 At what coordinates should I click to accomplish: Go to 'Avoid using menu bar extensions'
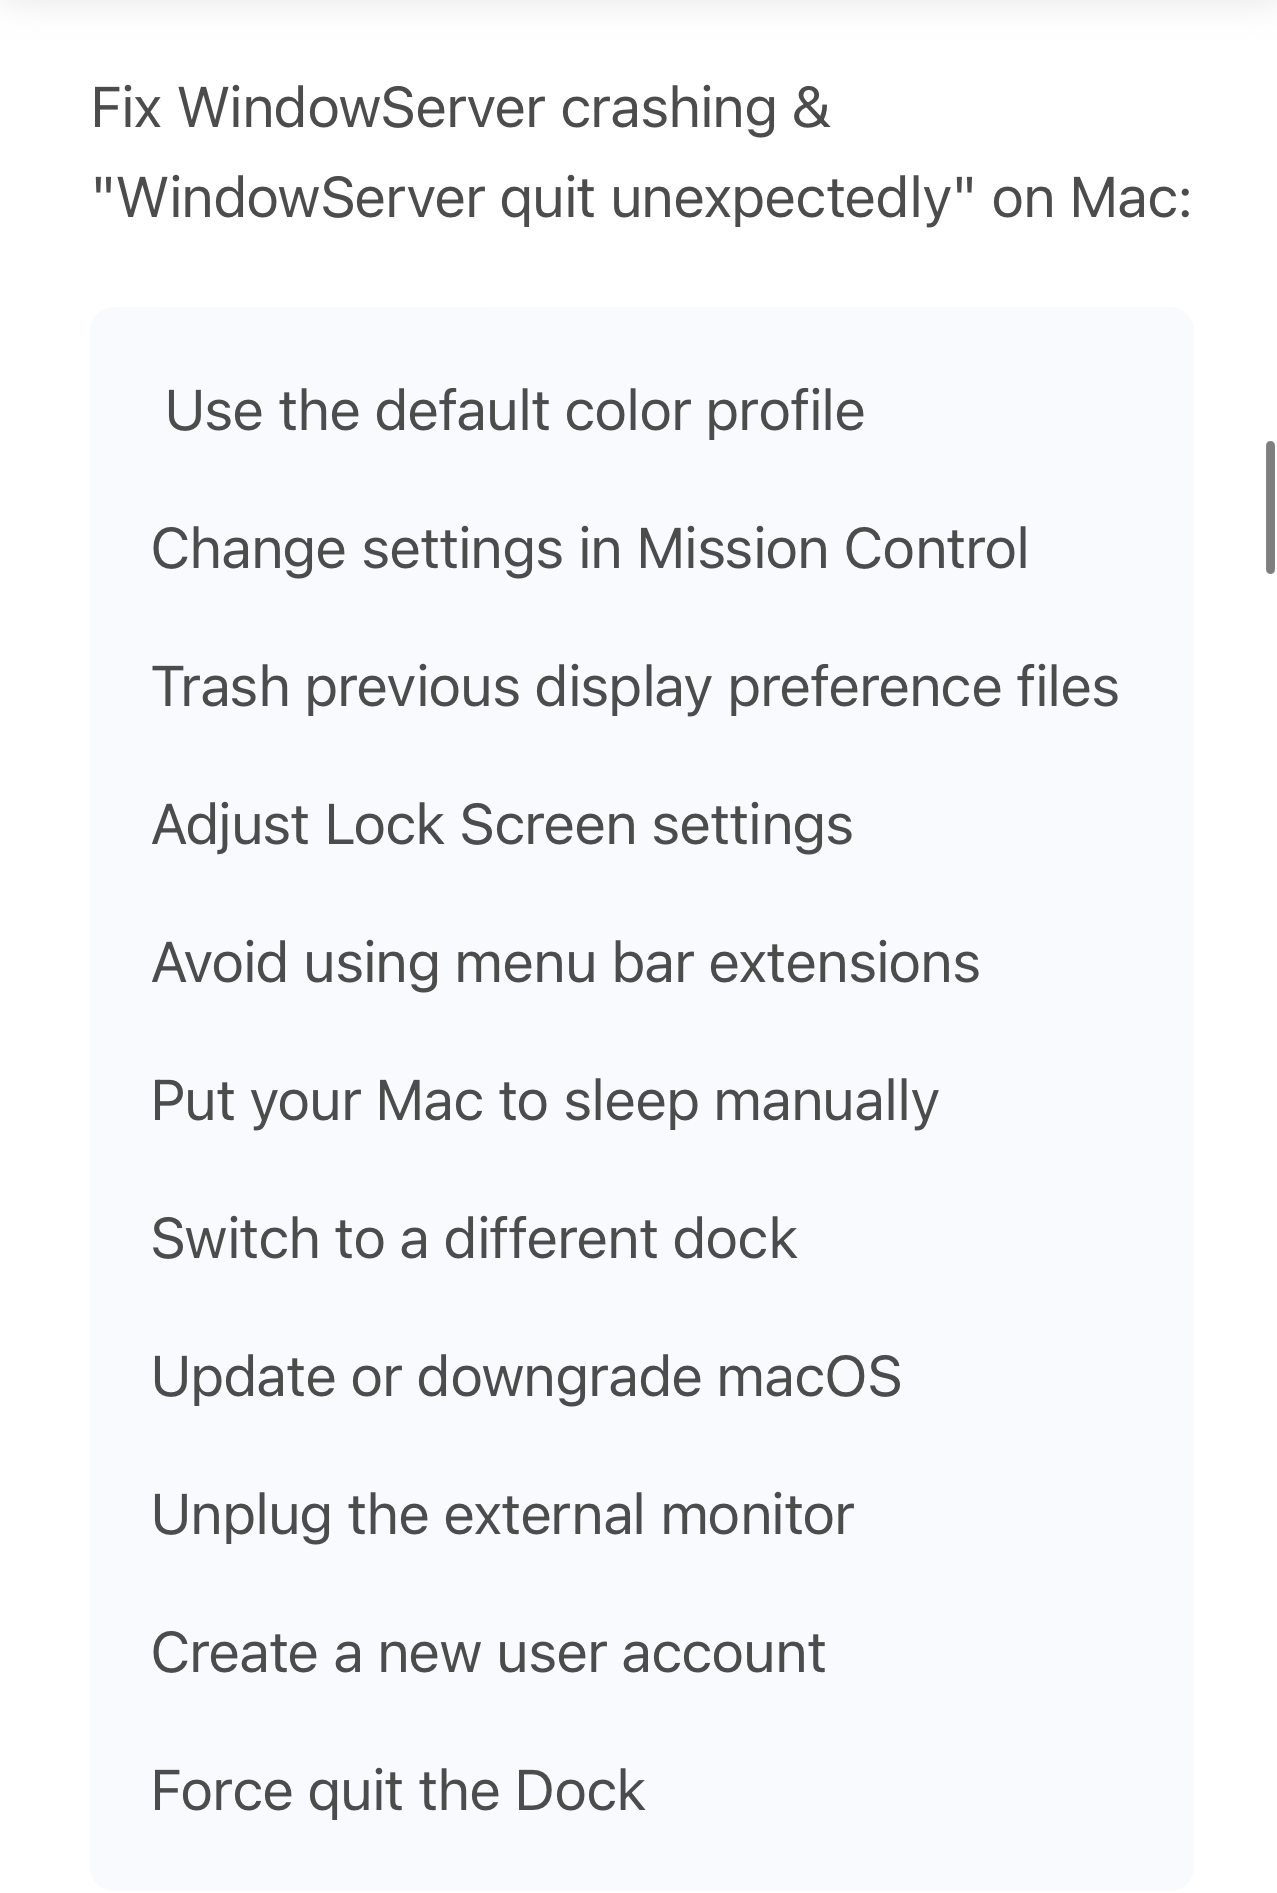[x=565, y=963]
